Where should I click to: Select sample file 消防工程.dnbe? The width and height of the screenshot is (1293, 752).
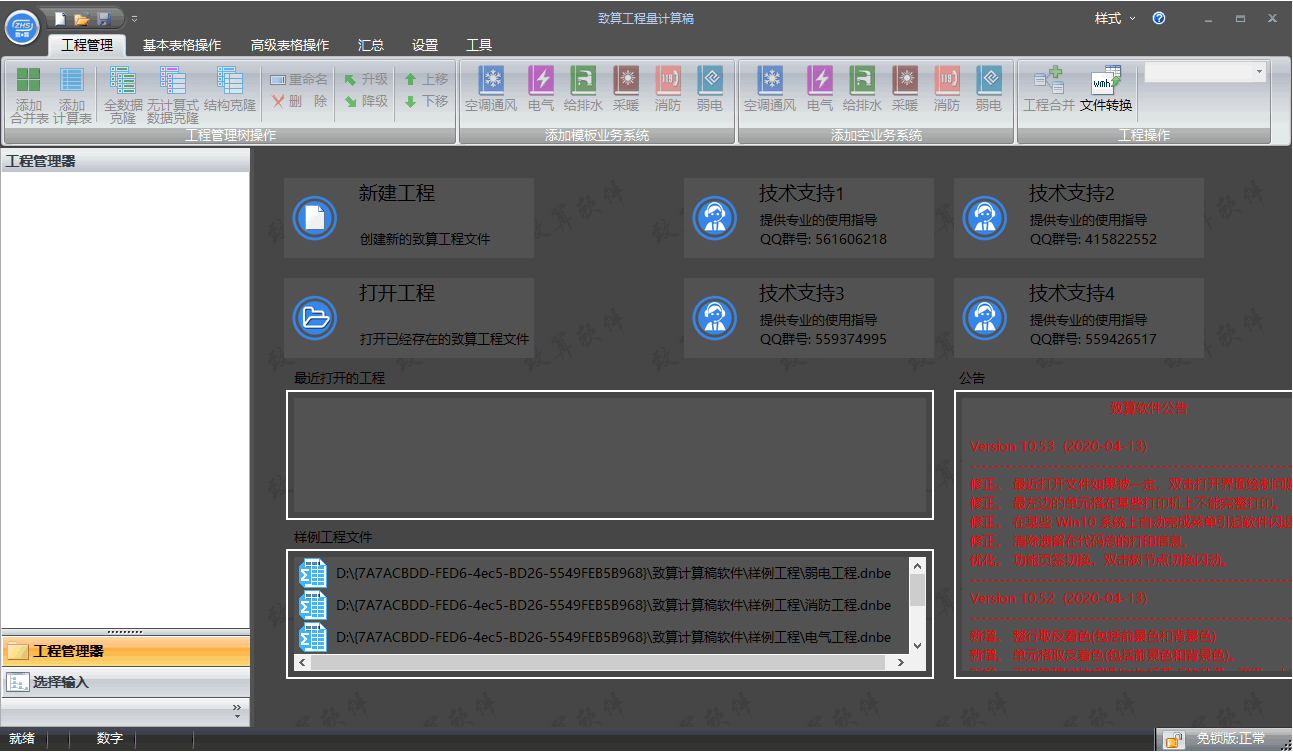601,605
